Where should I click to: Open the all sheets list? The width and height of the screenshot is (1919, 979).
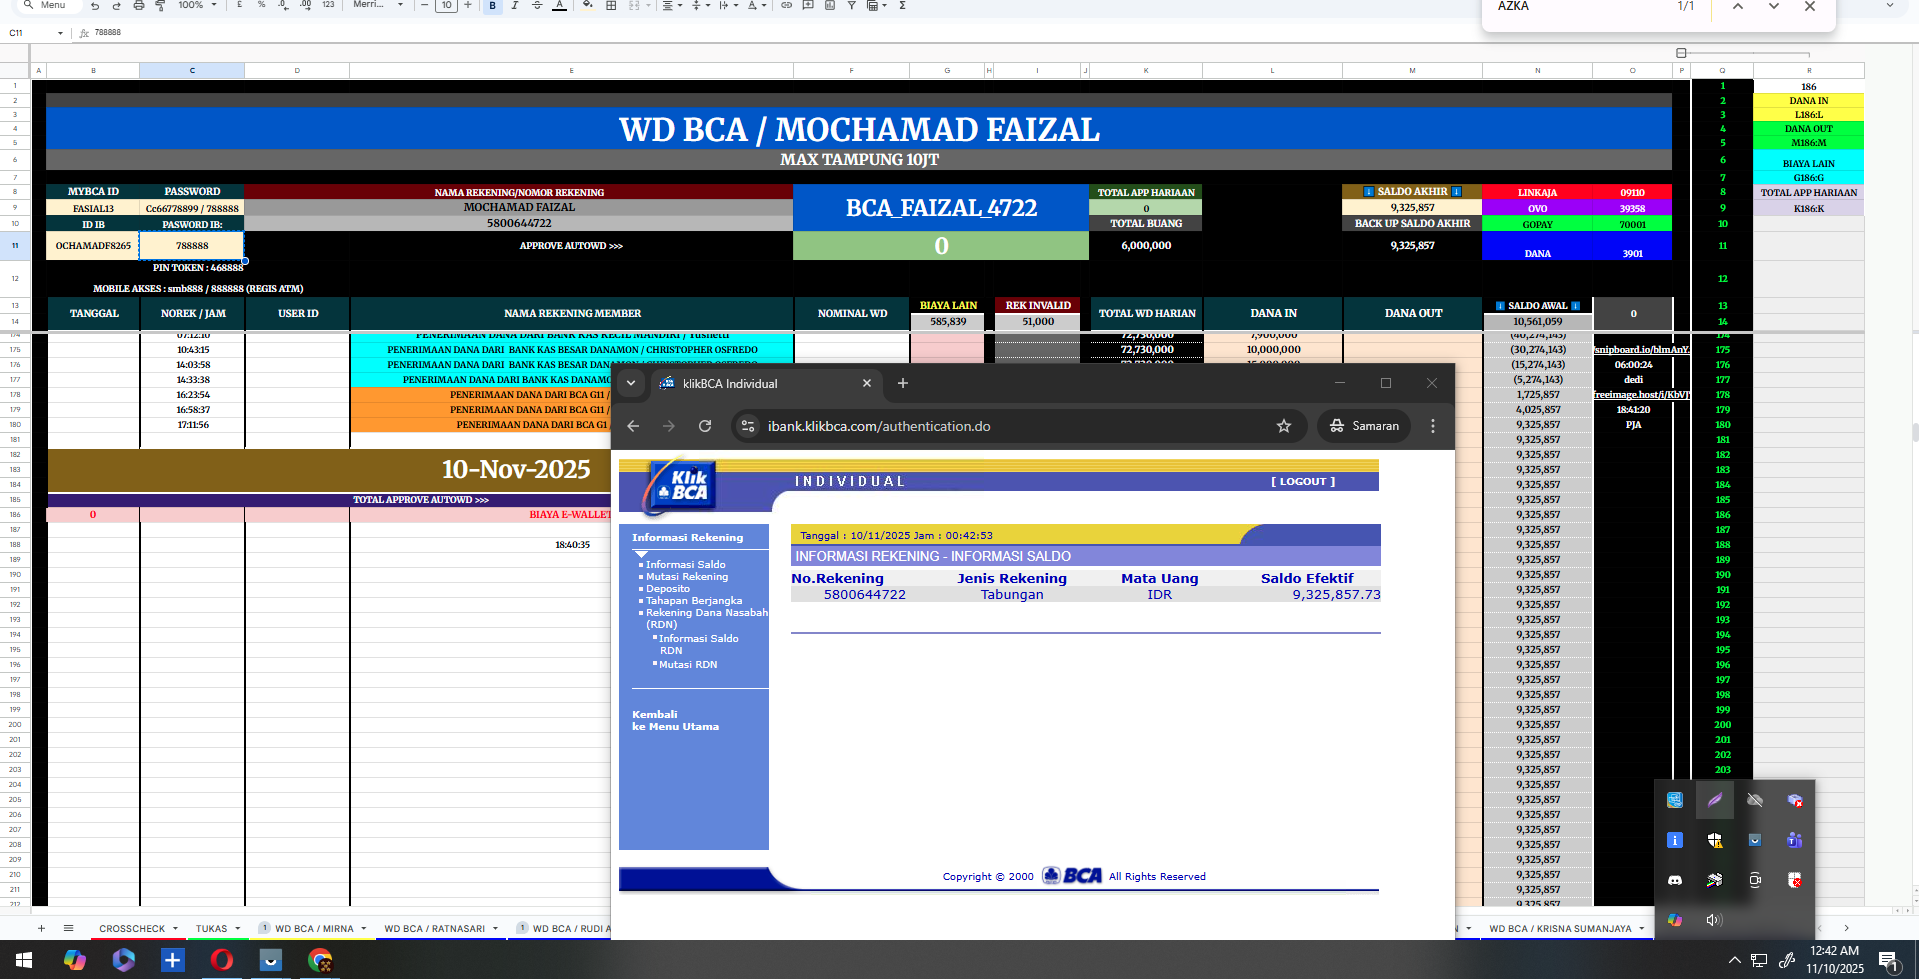pos(68,928)
